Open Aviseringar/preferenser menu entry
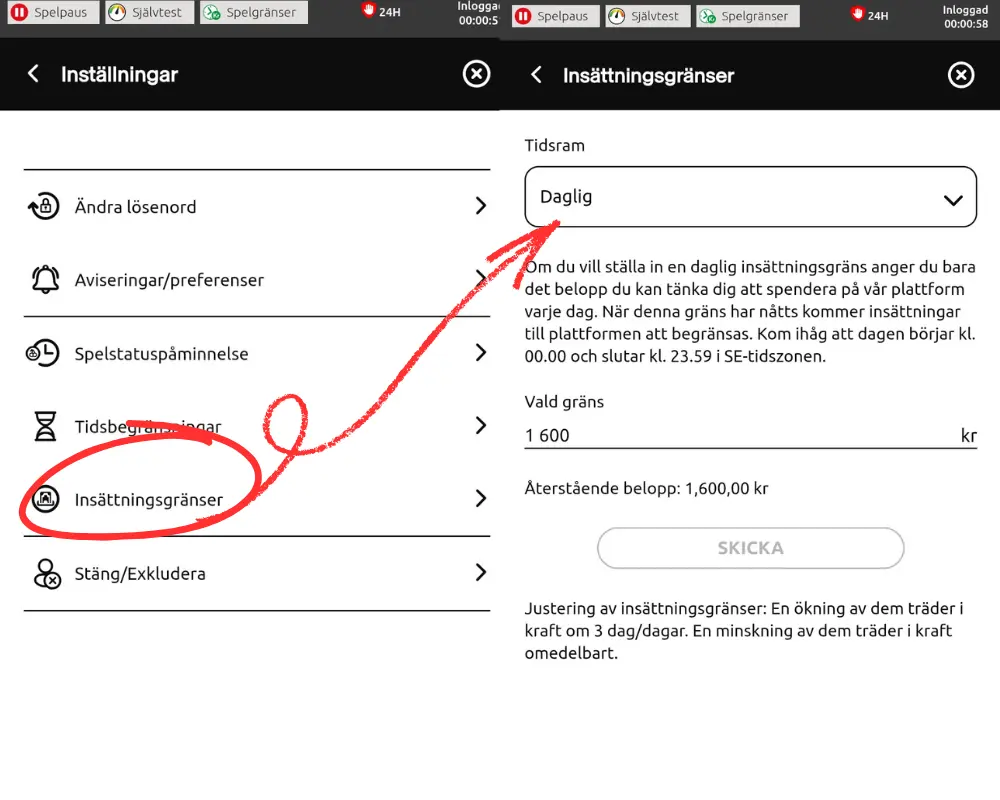The width and height of the screenshot is (1000, 800). pyautogui.click(x=257, y=279)
